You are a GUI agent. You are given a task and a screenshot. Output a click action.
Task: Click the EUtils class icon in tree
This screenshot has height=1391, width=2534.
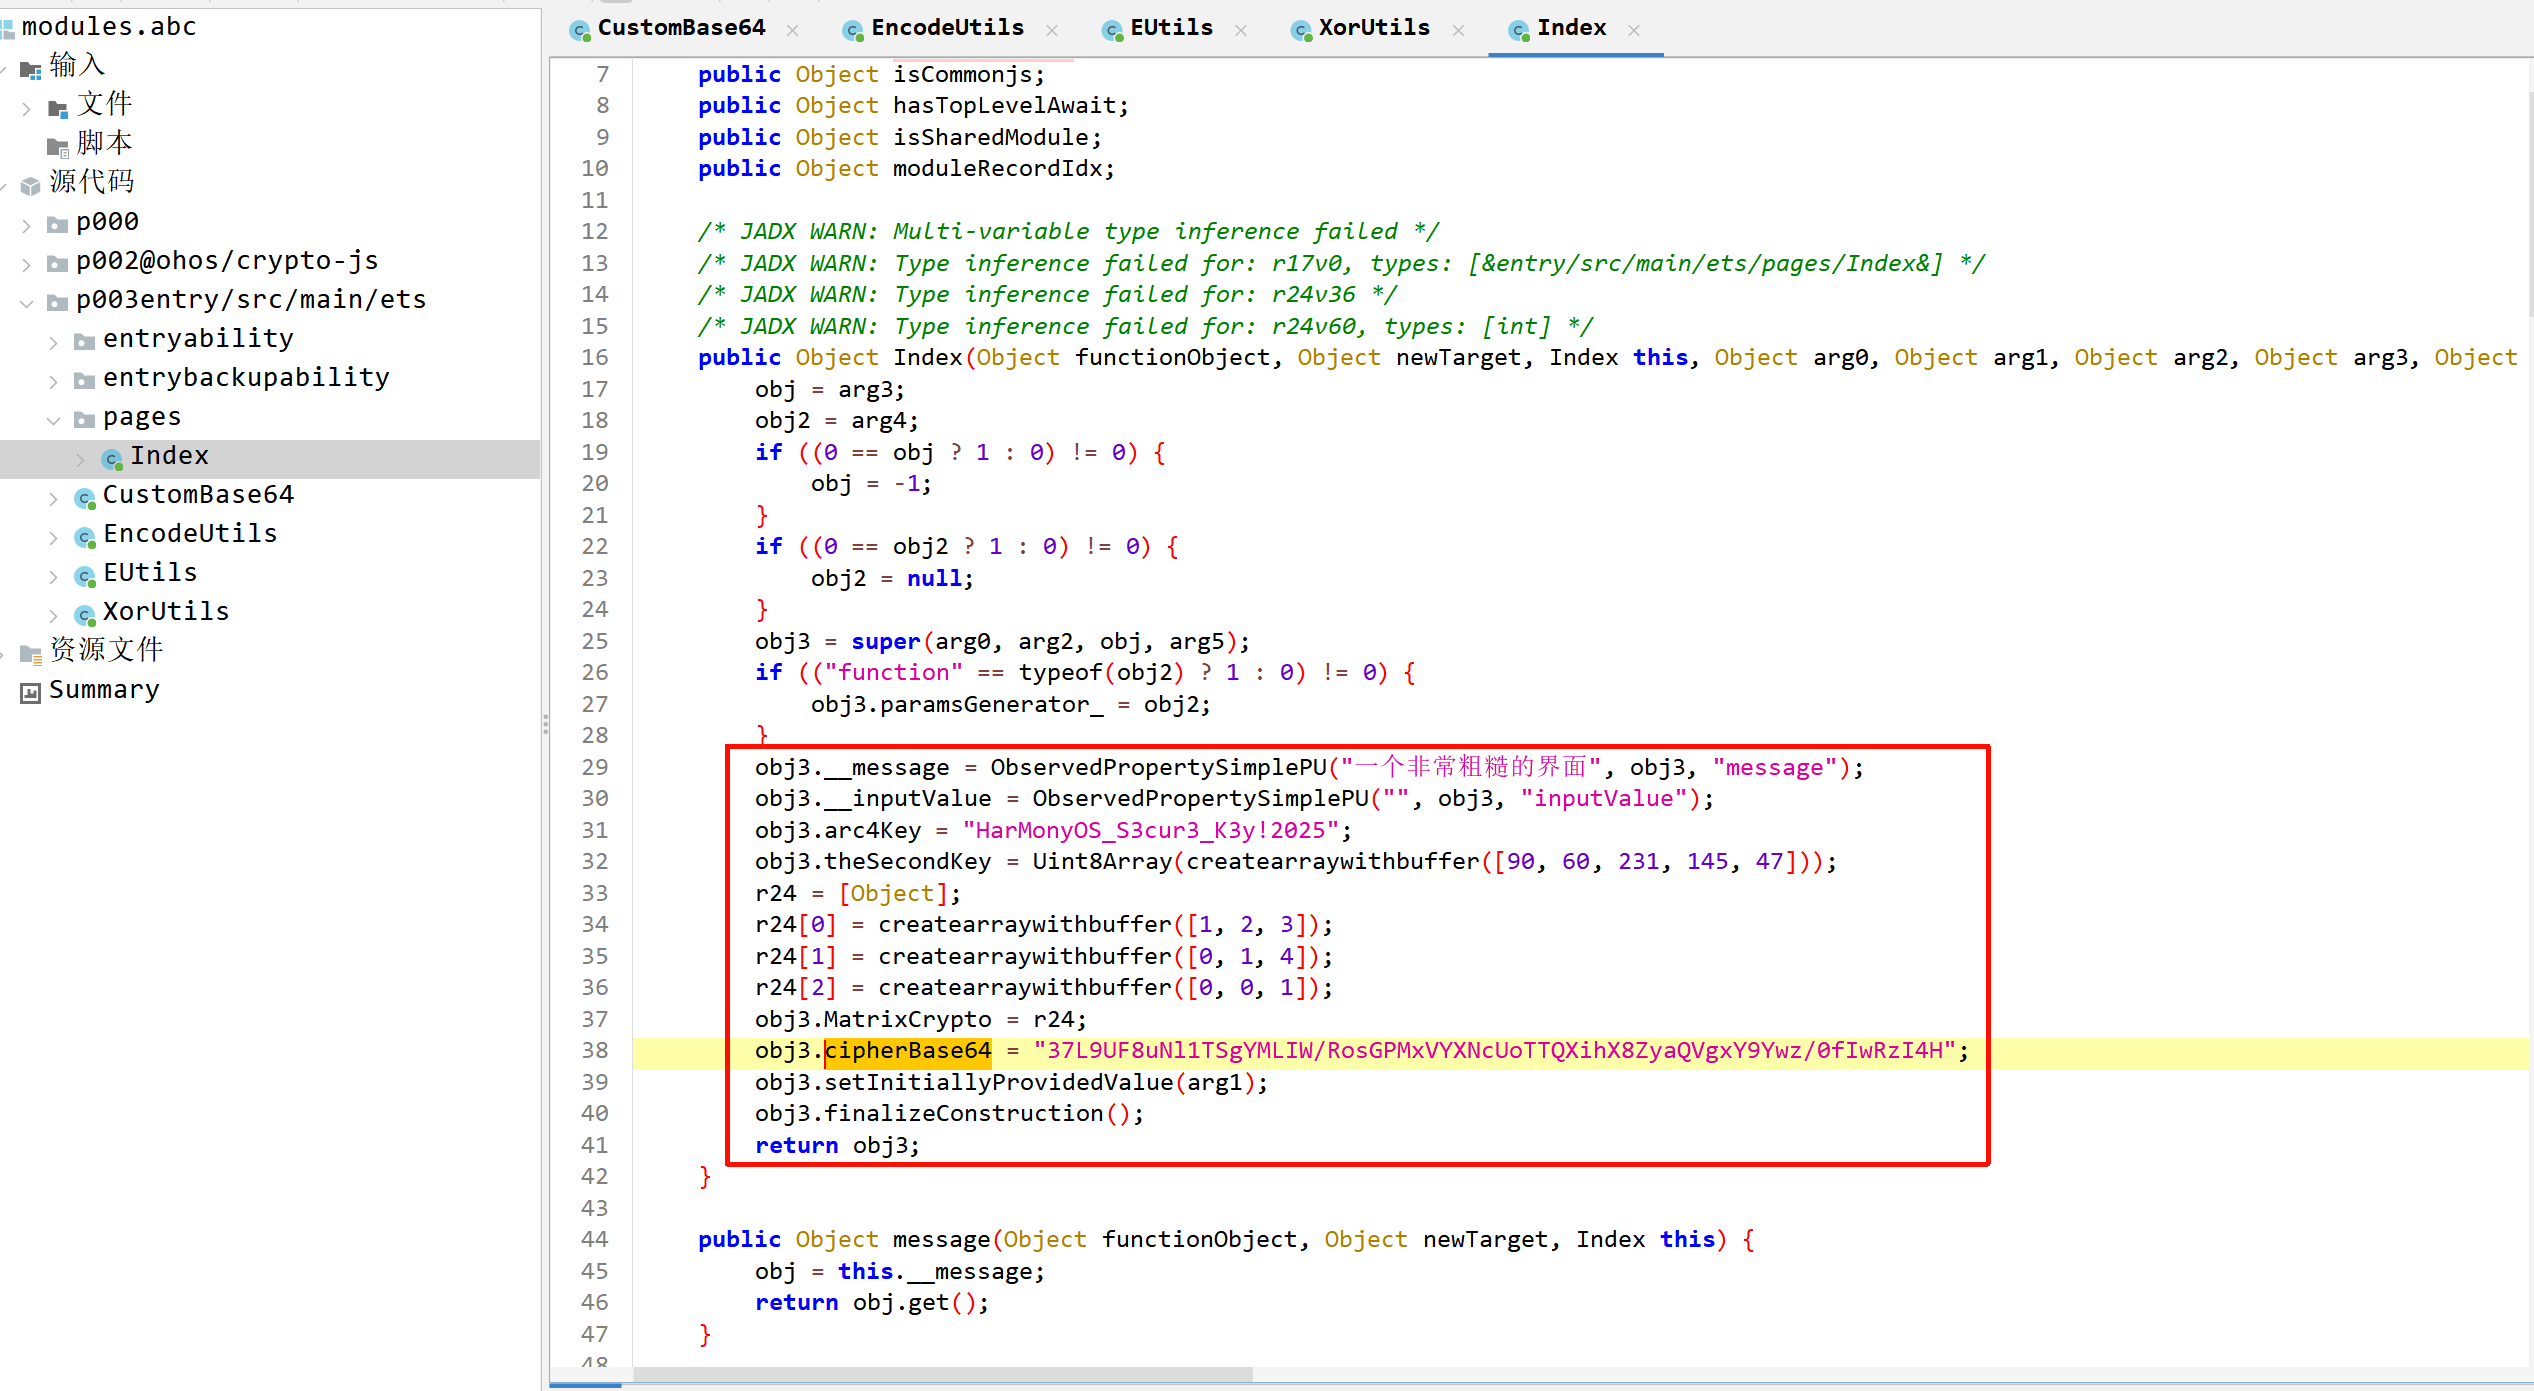click(85, 575)
